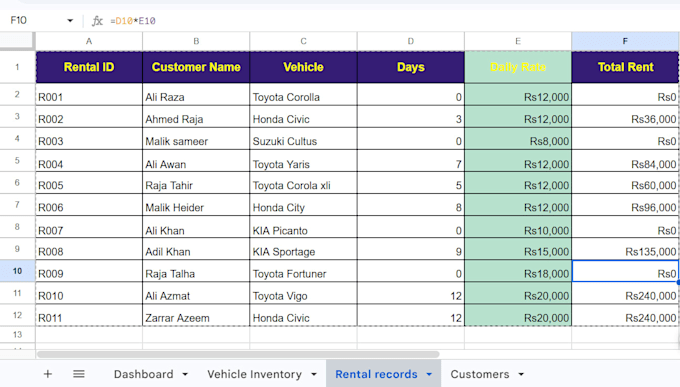Screen dimensions: 680x387
Task: Select cell Ahmed Raja
Action: [196, 117]
